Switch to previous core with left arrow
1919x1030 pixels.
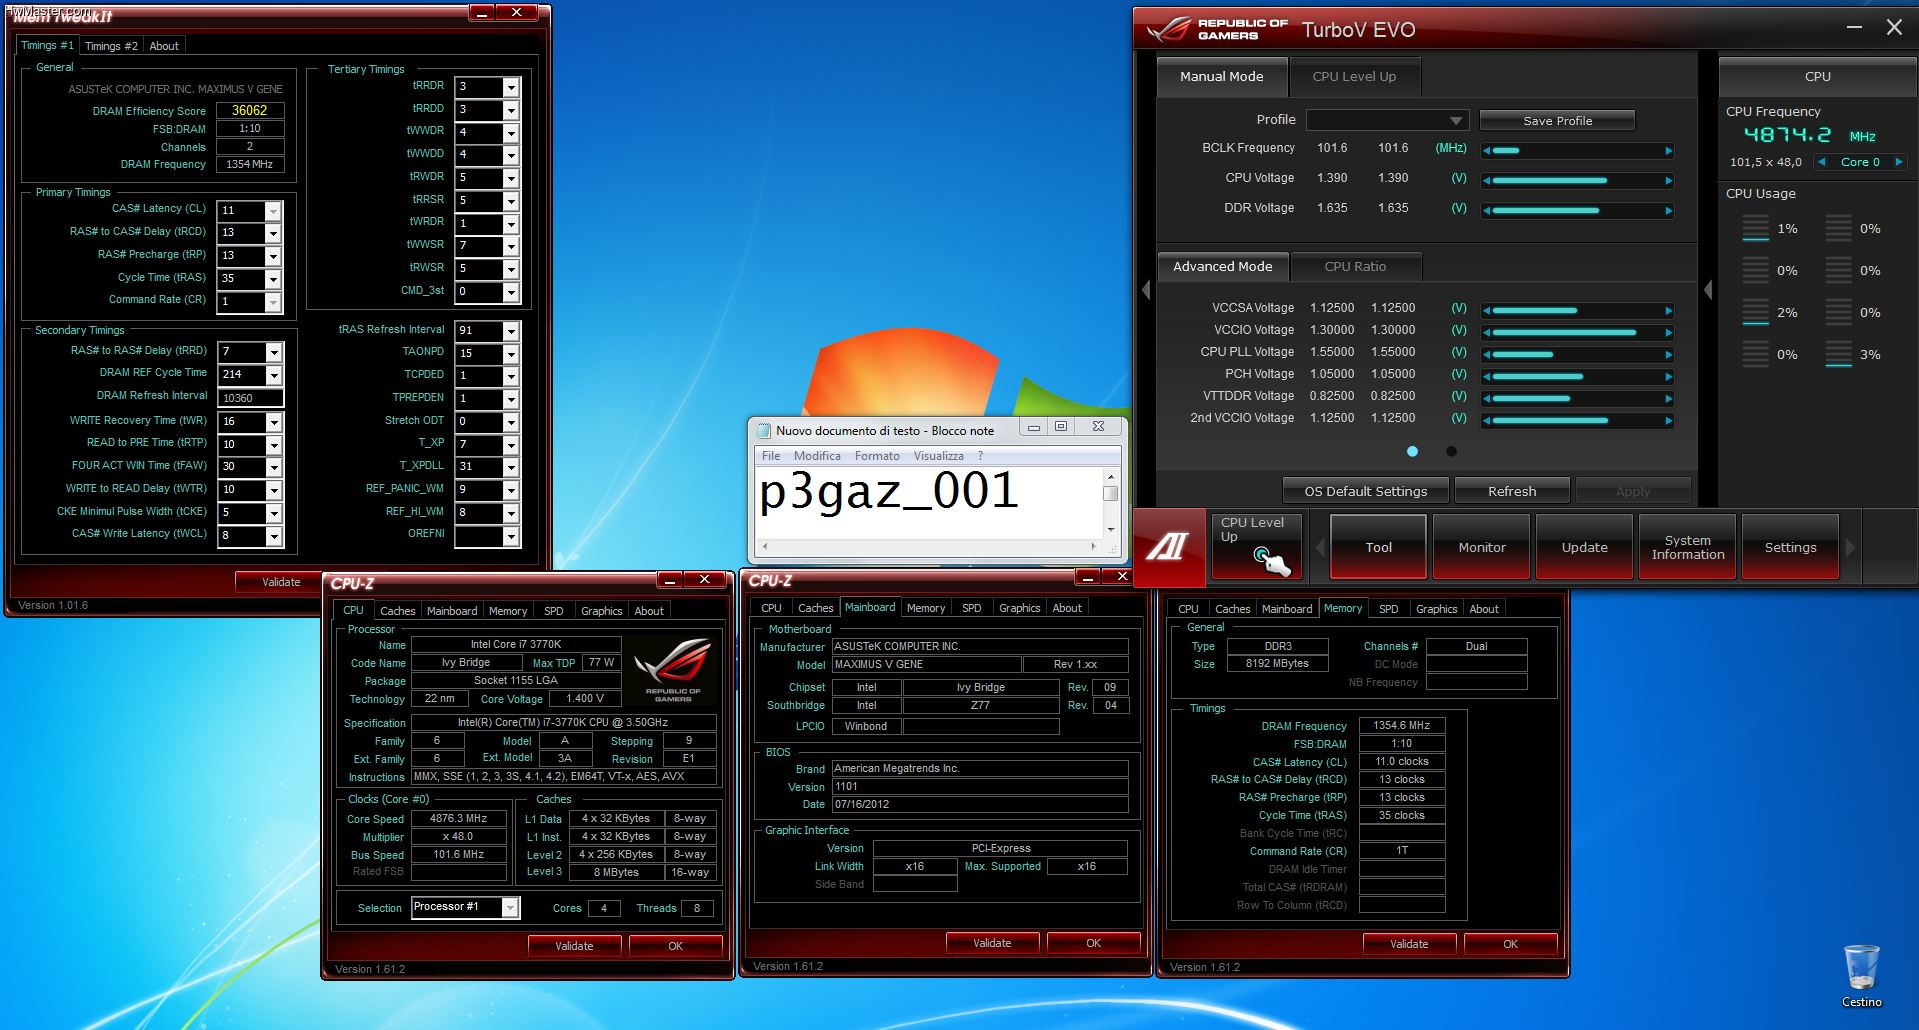[x=1822, y=162]
